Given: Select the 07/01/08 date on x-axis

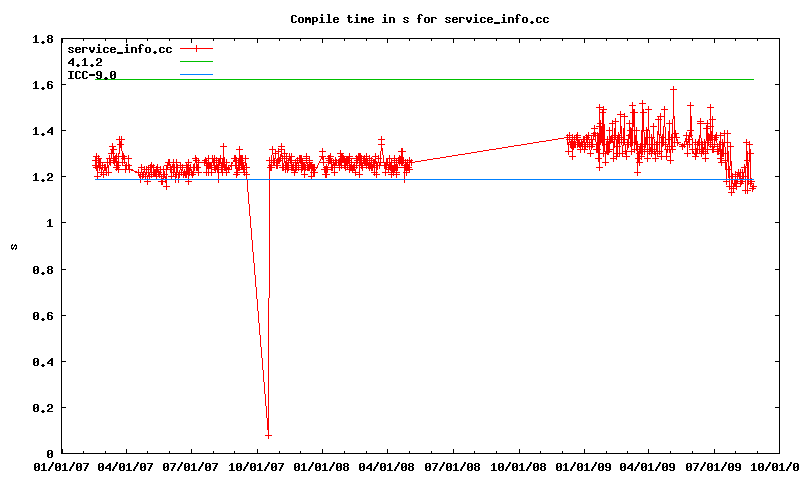Looking at the screenshot, I should click(x=453, y=466).
